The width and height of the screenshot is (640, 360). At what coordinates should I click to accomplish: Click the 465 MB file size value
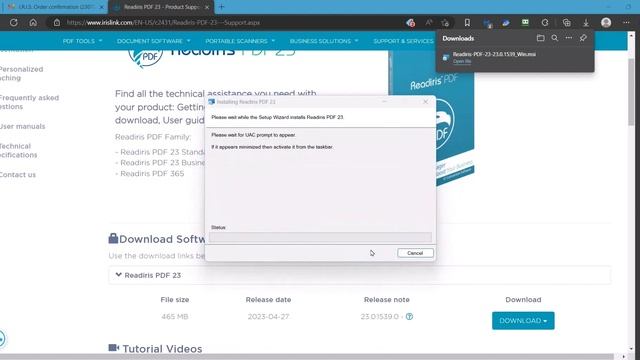[175, 316]
